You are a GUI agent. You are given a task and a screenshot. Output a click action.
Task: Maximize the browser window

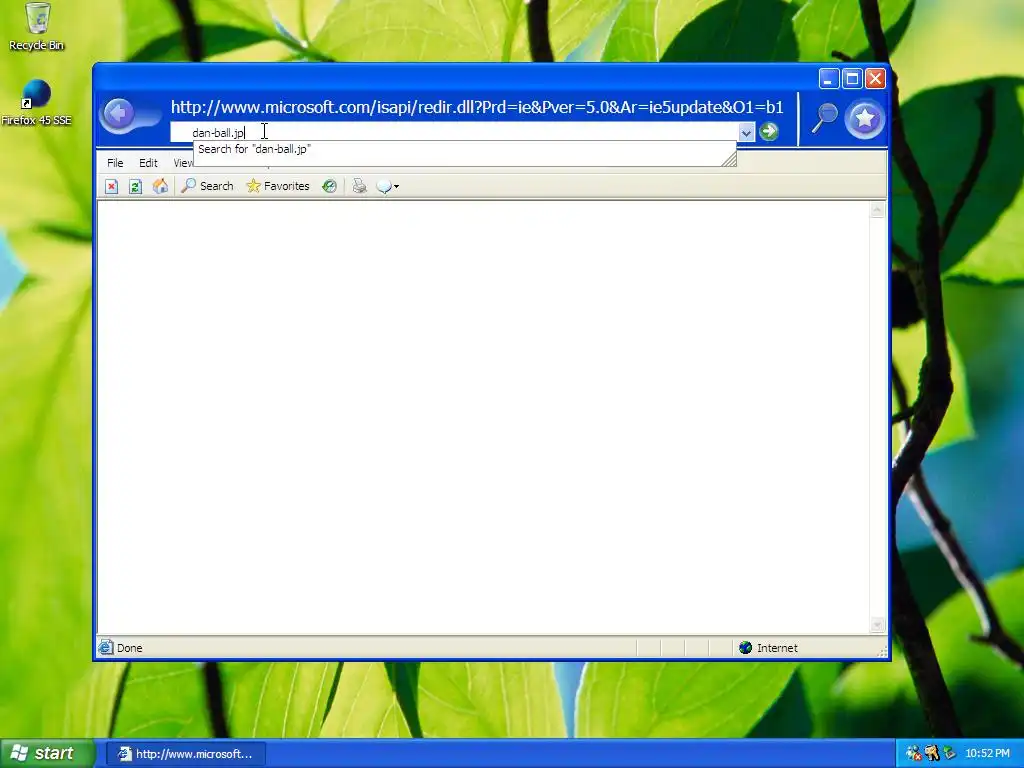pyautogui.click(x=852, y=79)
